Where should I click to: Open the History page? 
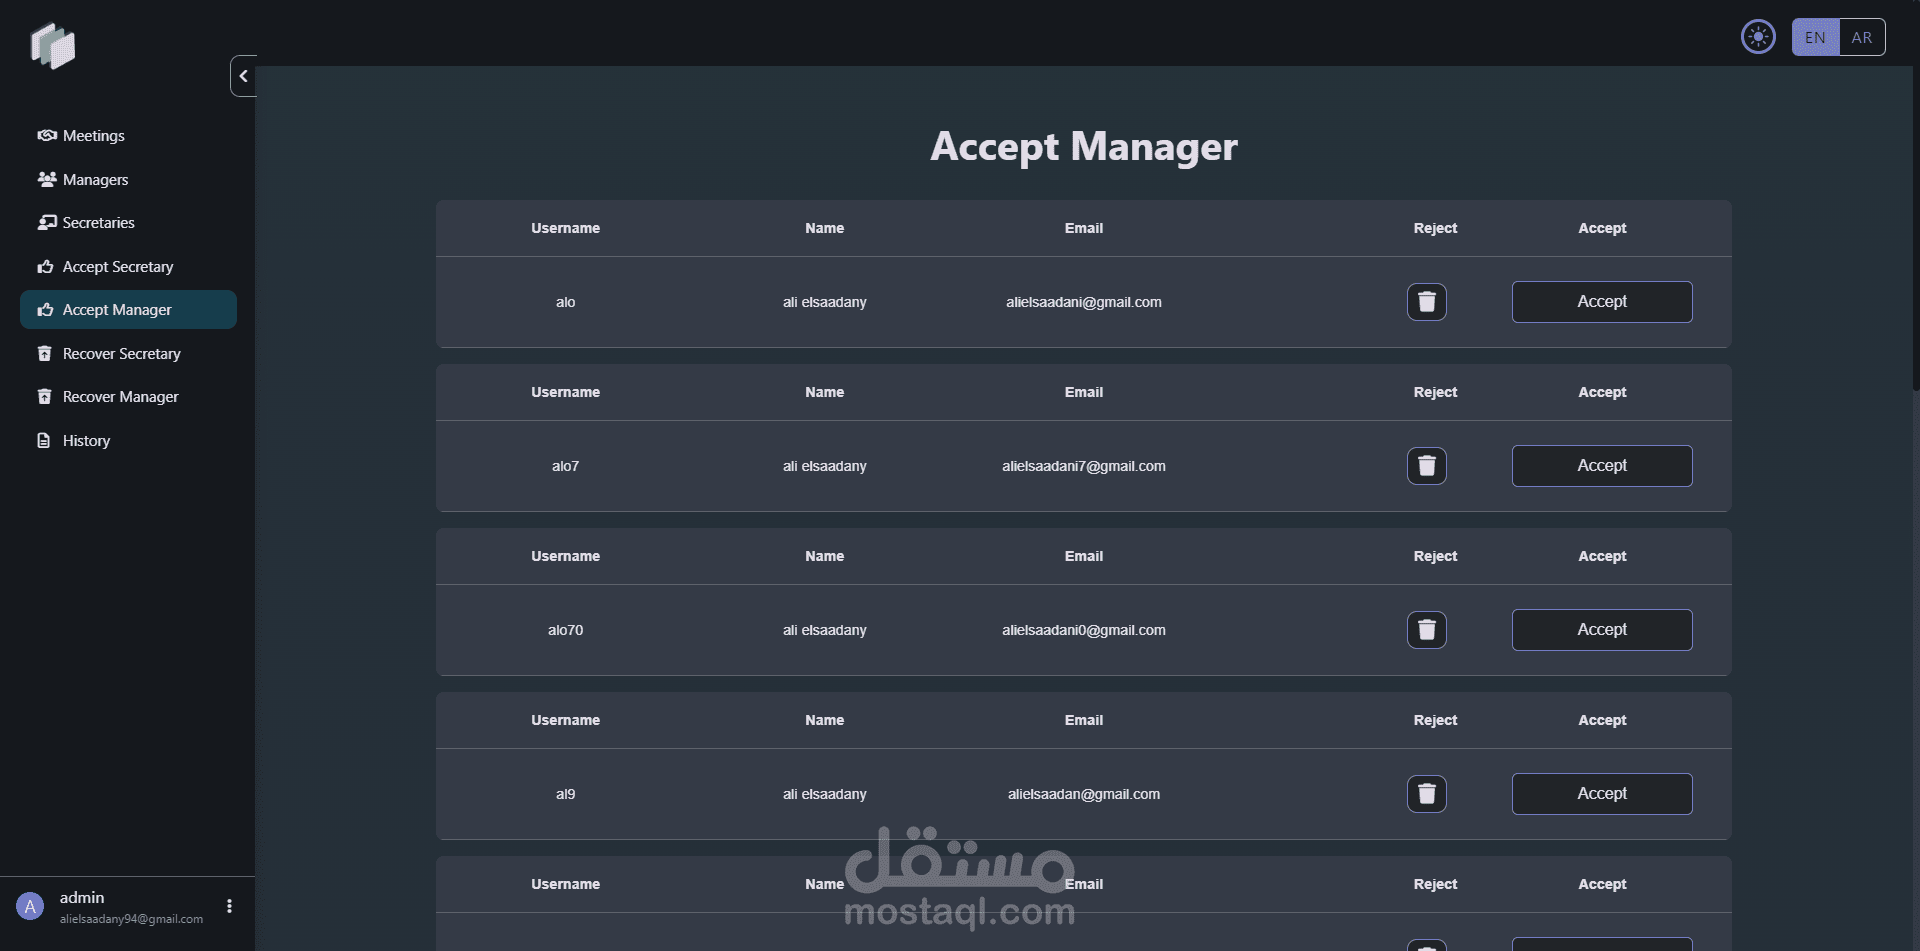tap(128, 441)
